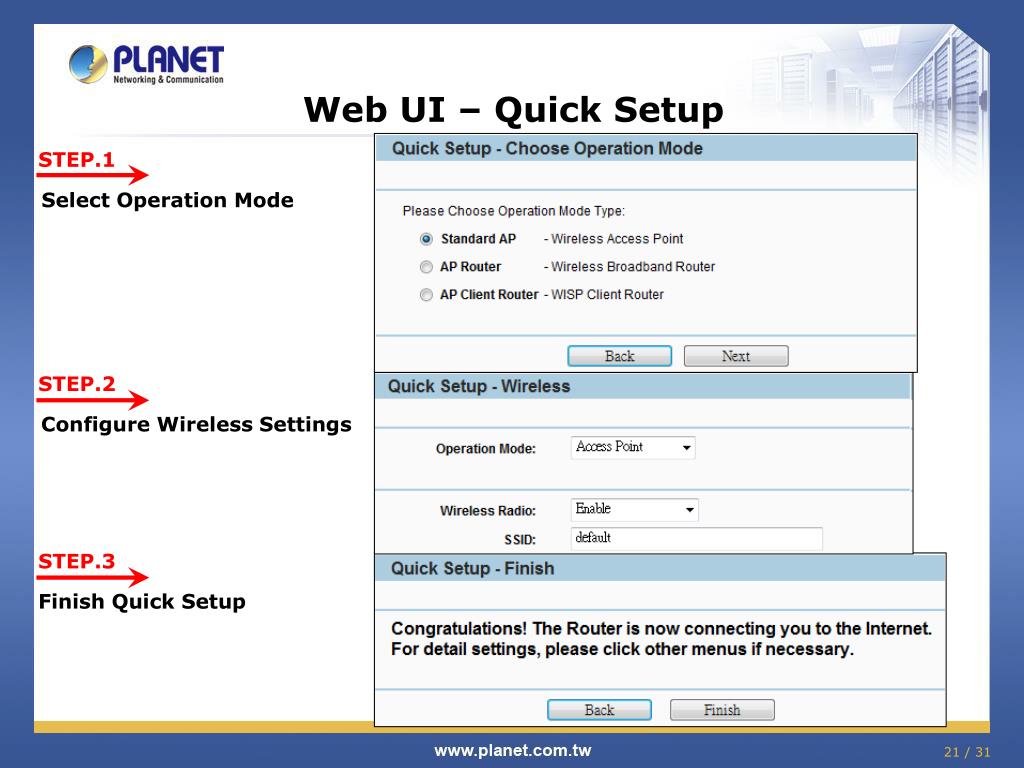Click the 'Finish Quick Setup' caption
Screen dimensions: 1024x768
click(142, 601)
